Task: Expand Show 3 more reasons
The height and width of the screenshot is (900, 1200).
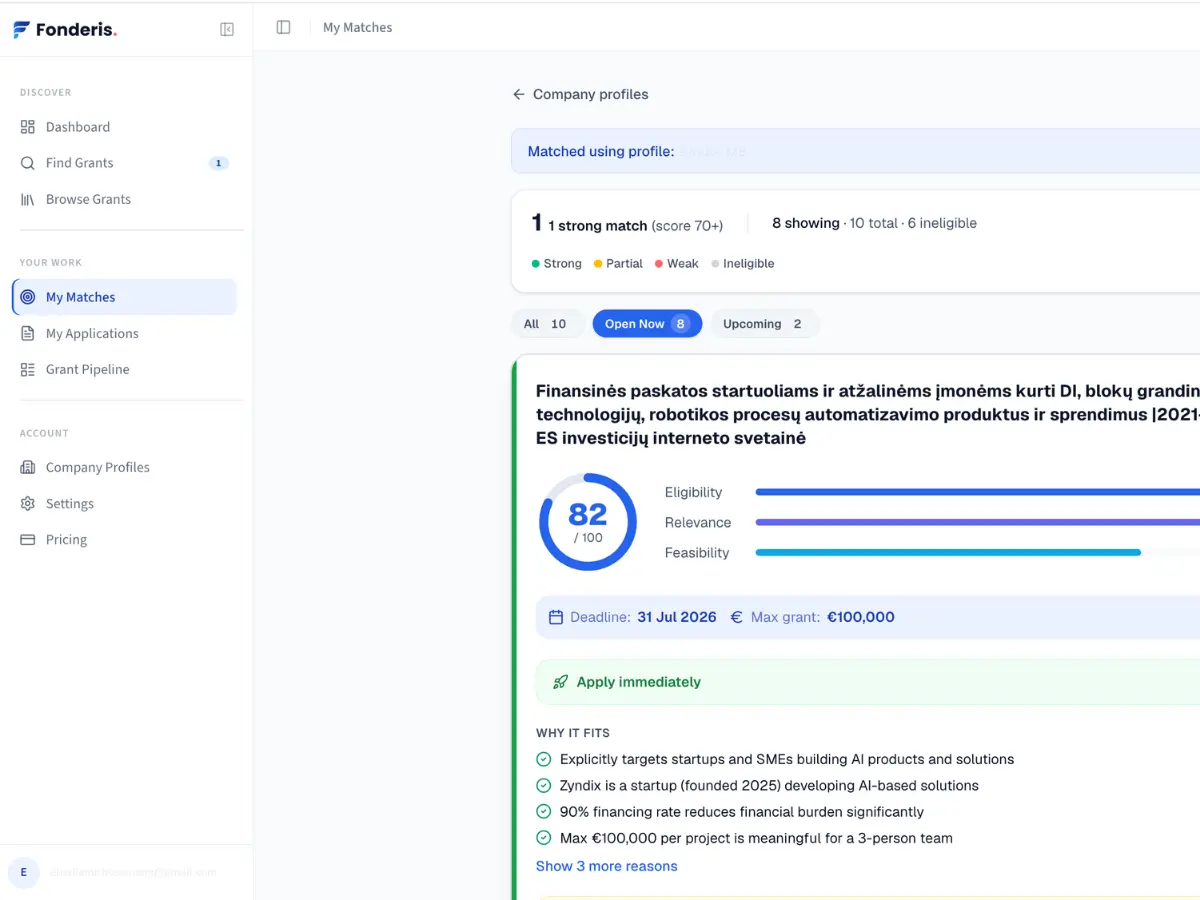Action: (606, 866)
